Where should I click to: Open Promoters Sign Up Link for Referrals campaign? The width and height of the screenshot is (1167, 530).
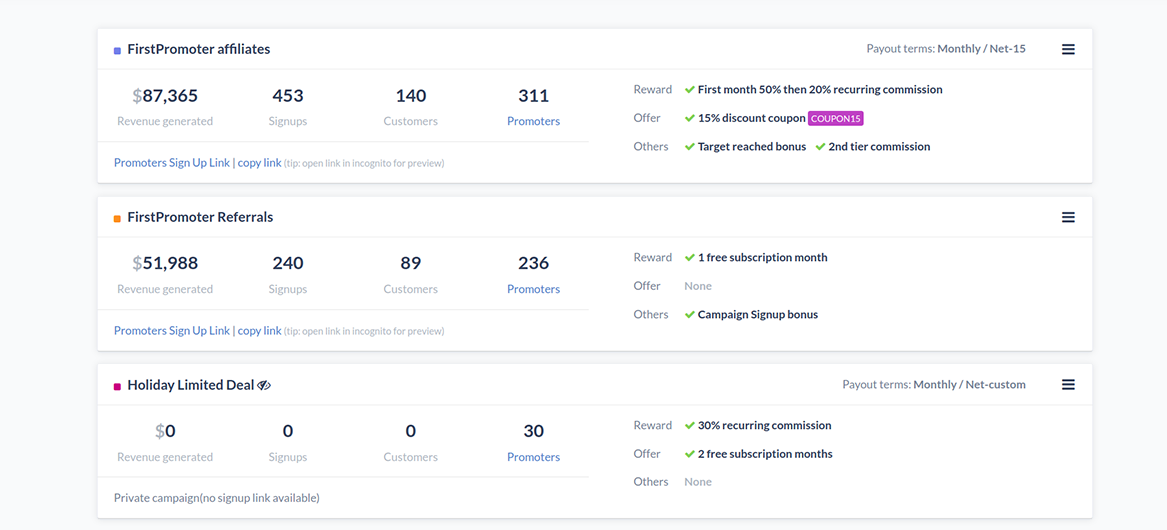172,331
